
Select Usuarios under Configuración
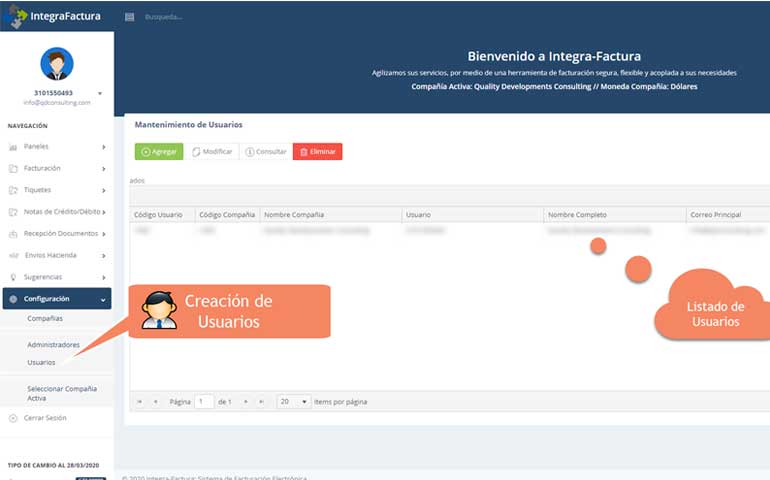(x=41, y=362)
